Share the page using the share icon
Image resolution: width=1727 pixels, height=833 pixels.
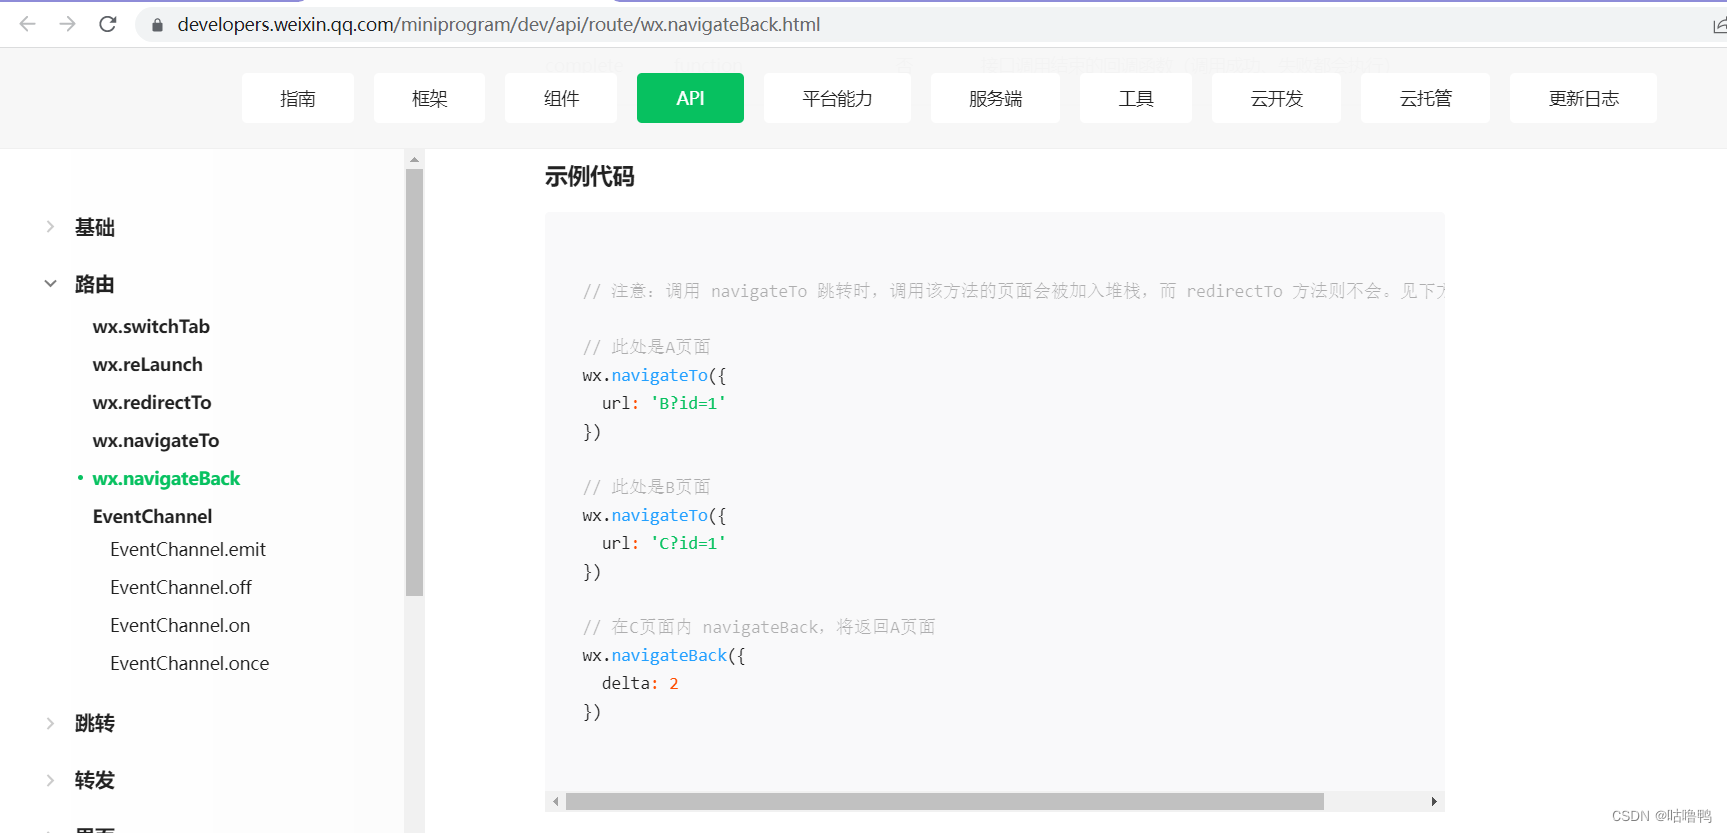tap(1719, 25)
